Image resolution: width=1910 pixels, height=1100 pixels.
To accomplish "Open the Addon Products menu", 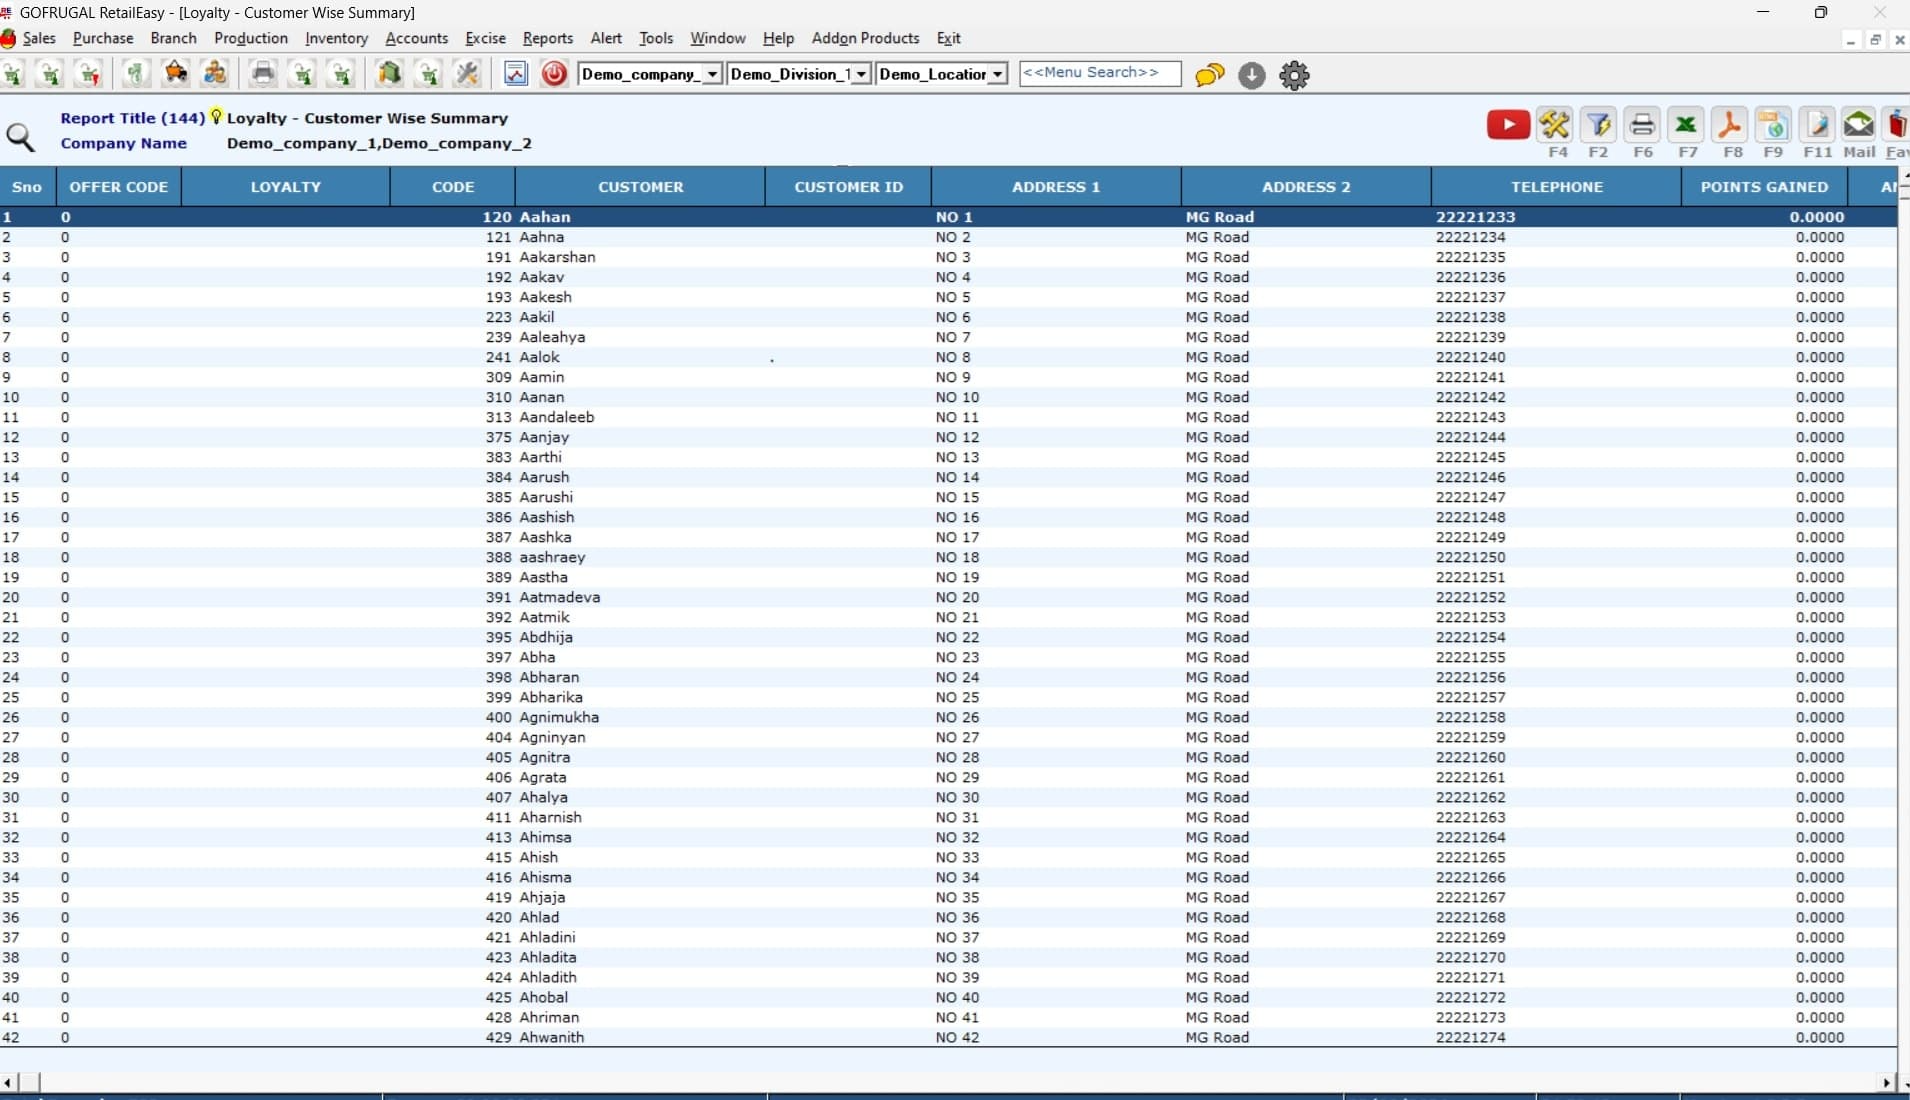I will (x=865, y=38).
